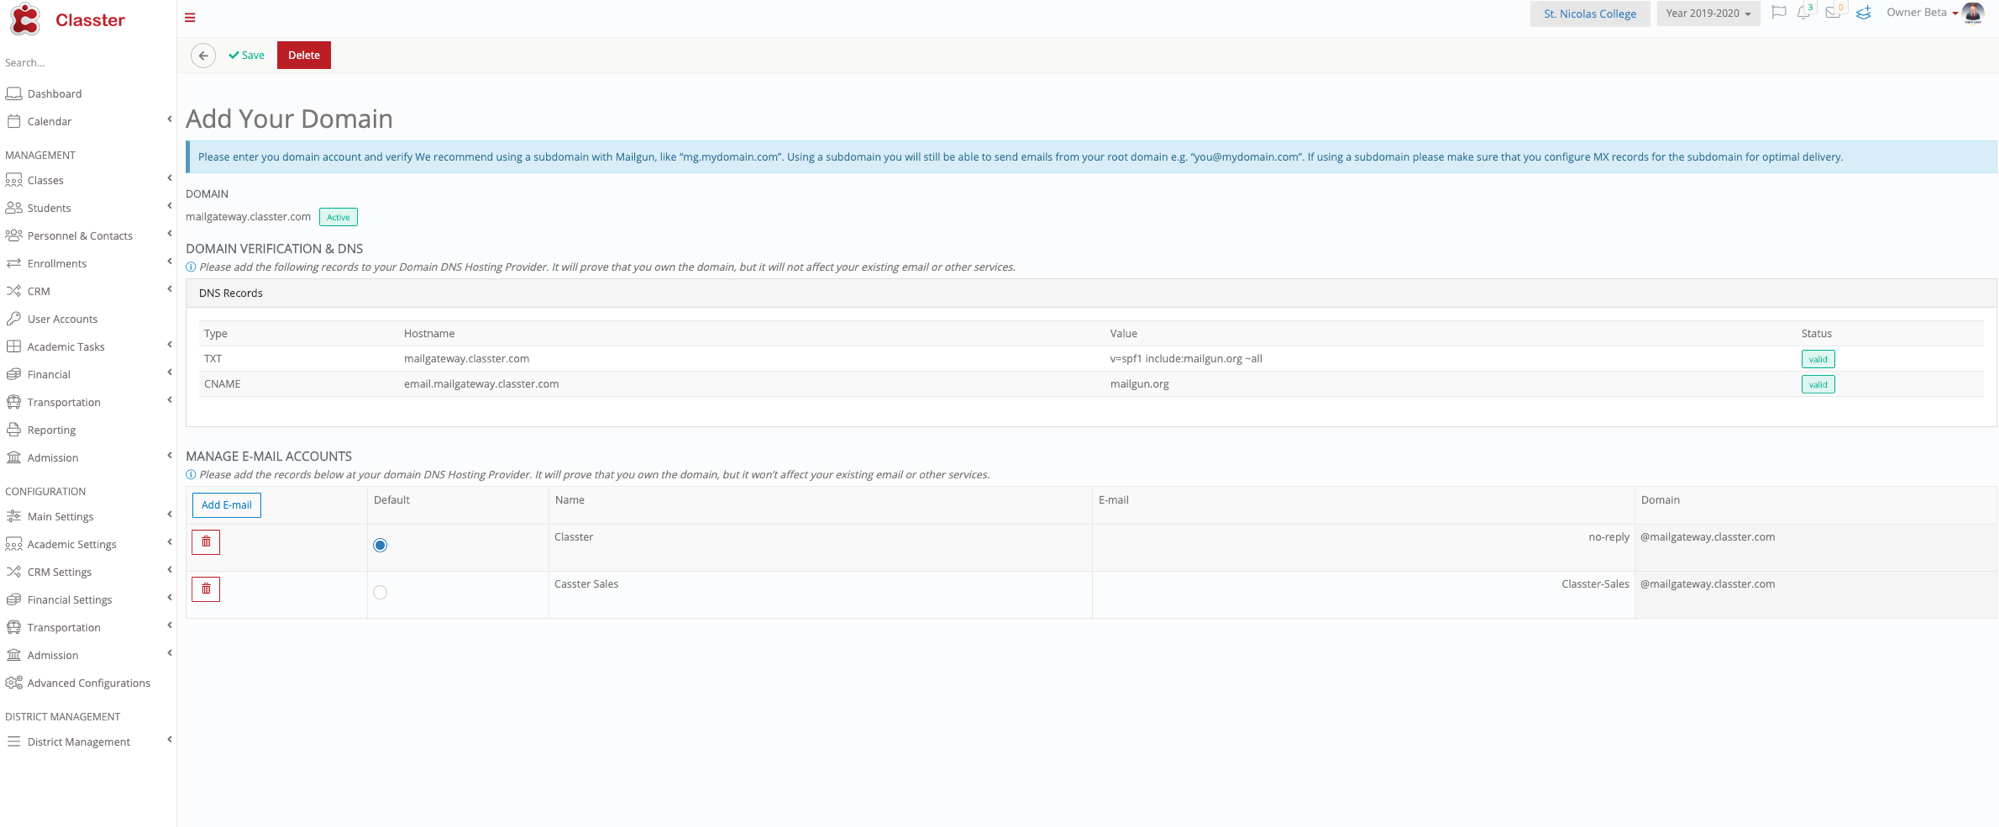Click the Reporting printer icon
Viewport: 1999px width, 827px height.
tap(14, 430)
